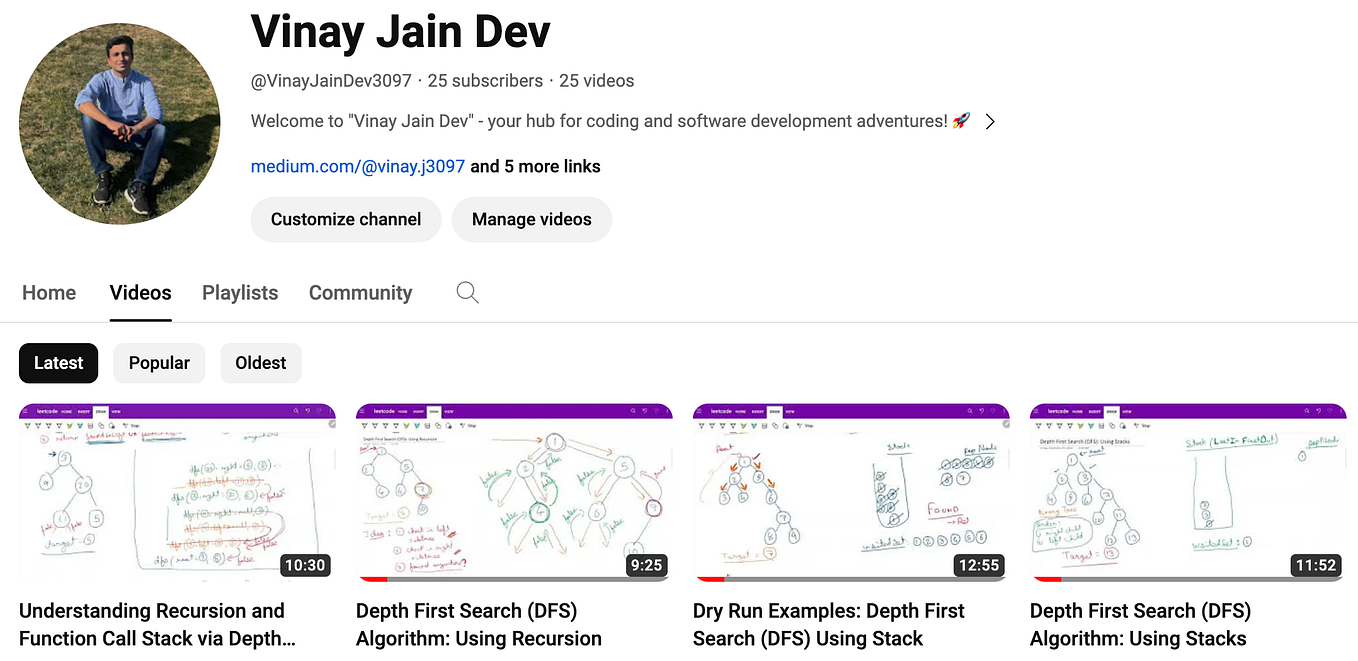Open the channel search icon

[467, 292]
